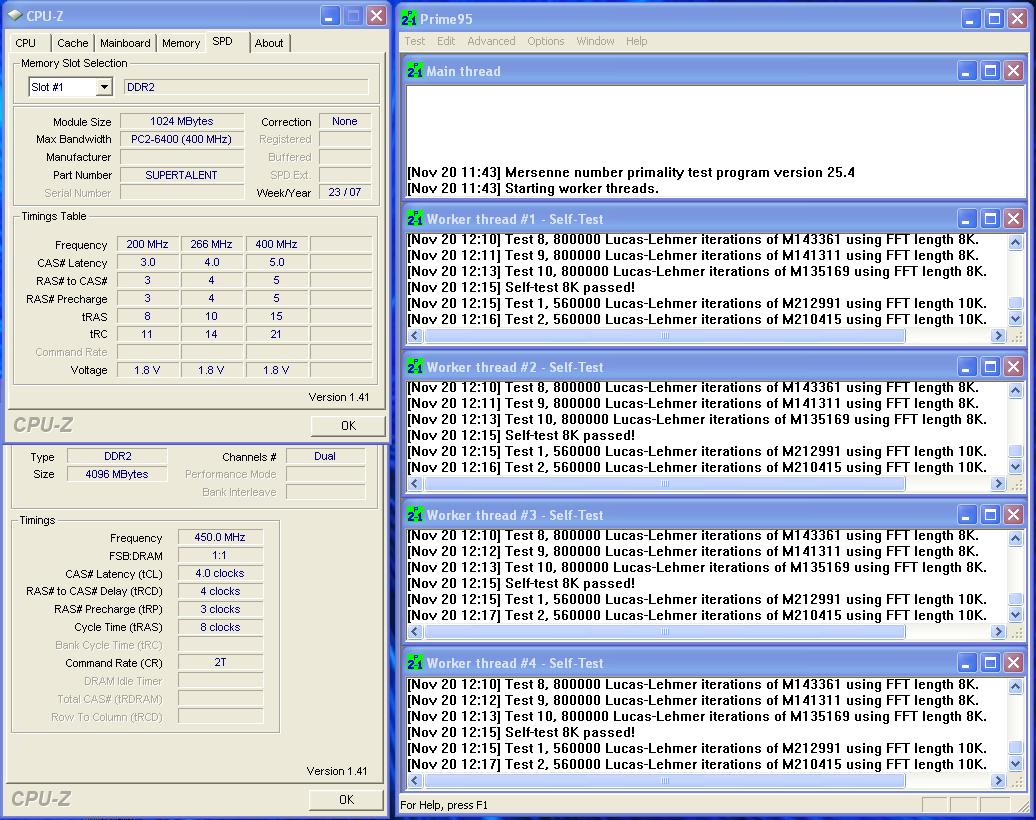Click the Worker thread #3 window icon
Image resolution: width=1036 pixels, height=820 pixels.
coord(415,515)
